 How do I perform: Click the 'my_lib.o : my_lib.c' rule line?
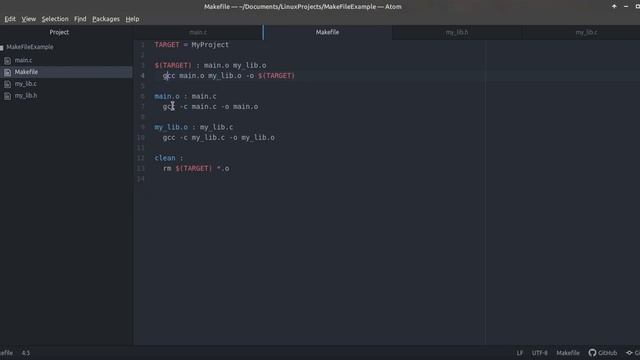(x=193, y=127)
